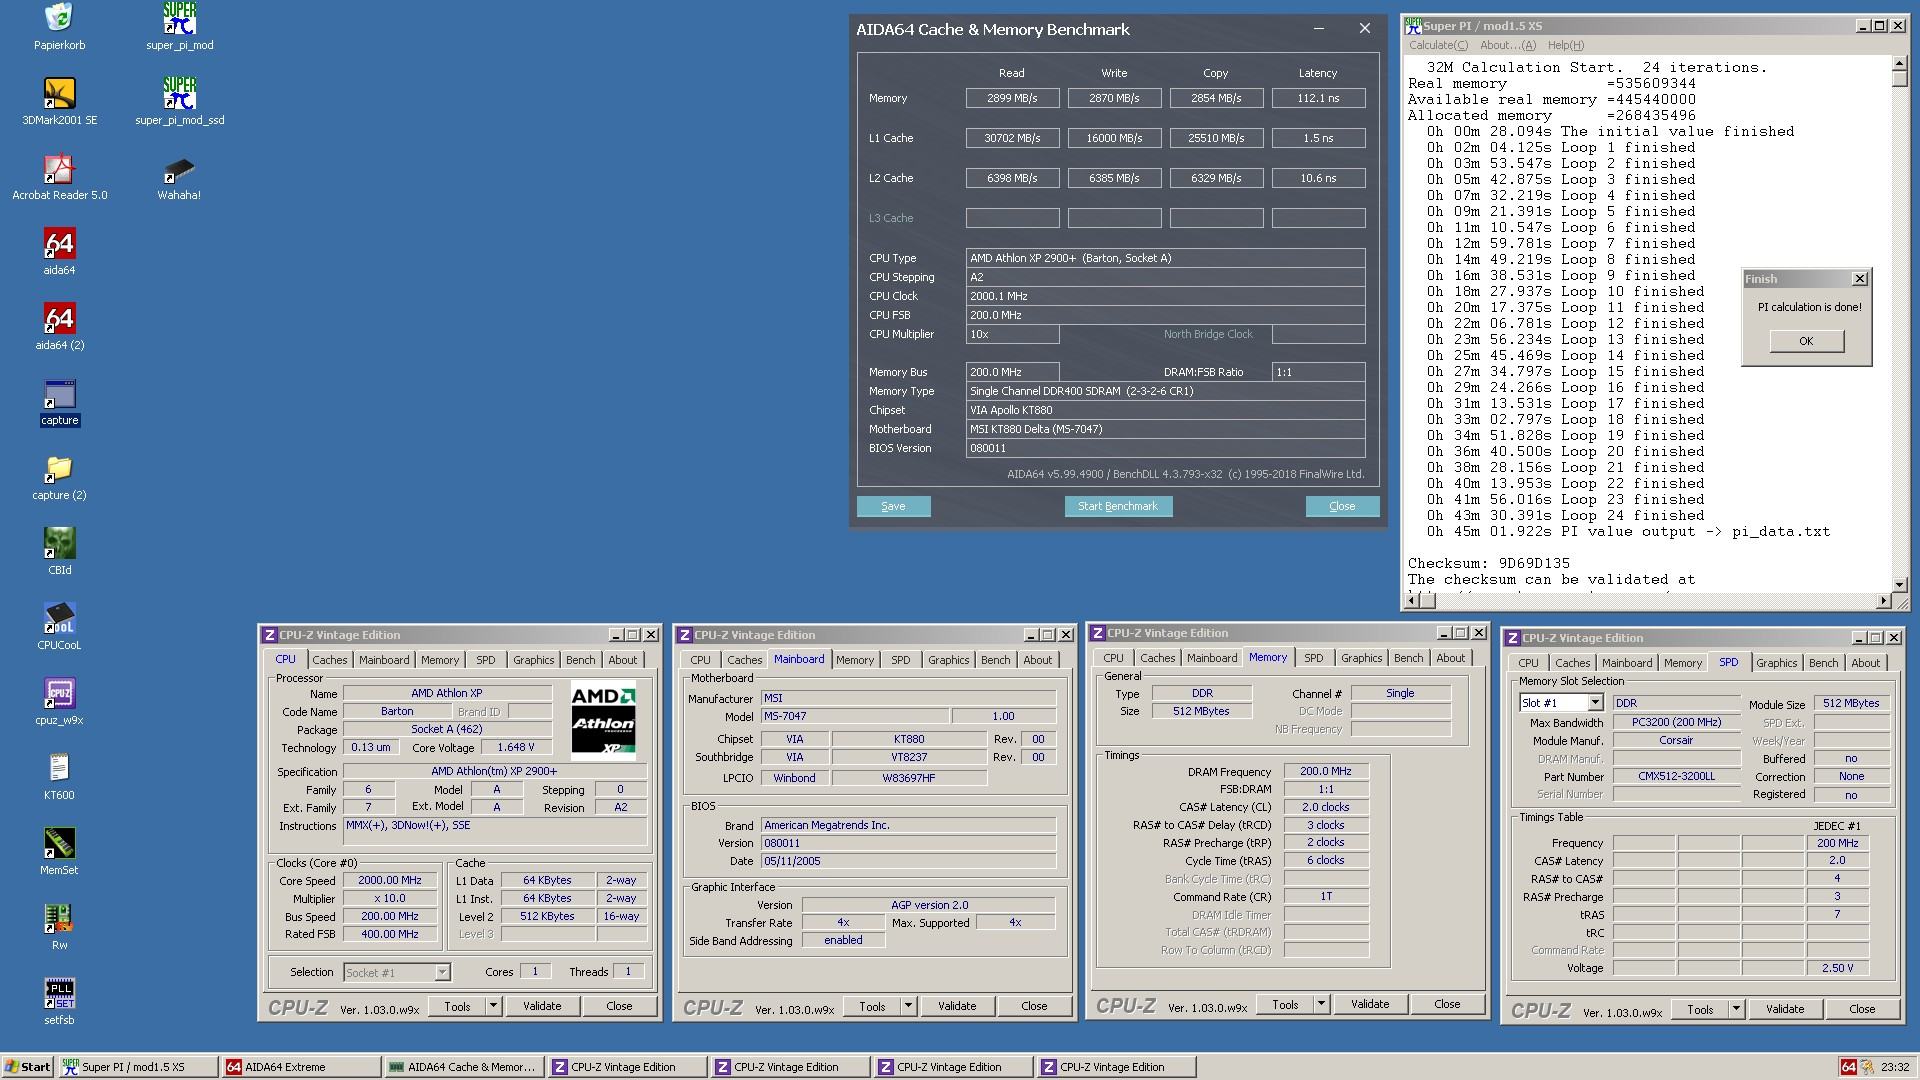1920x1080 pixels.
Task: Click Tools button in the CPU-Z SPD window
Action: pyautogui.click(x=1700, y=1009)
